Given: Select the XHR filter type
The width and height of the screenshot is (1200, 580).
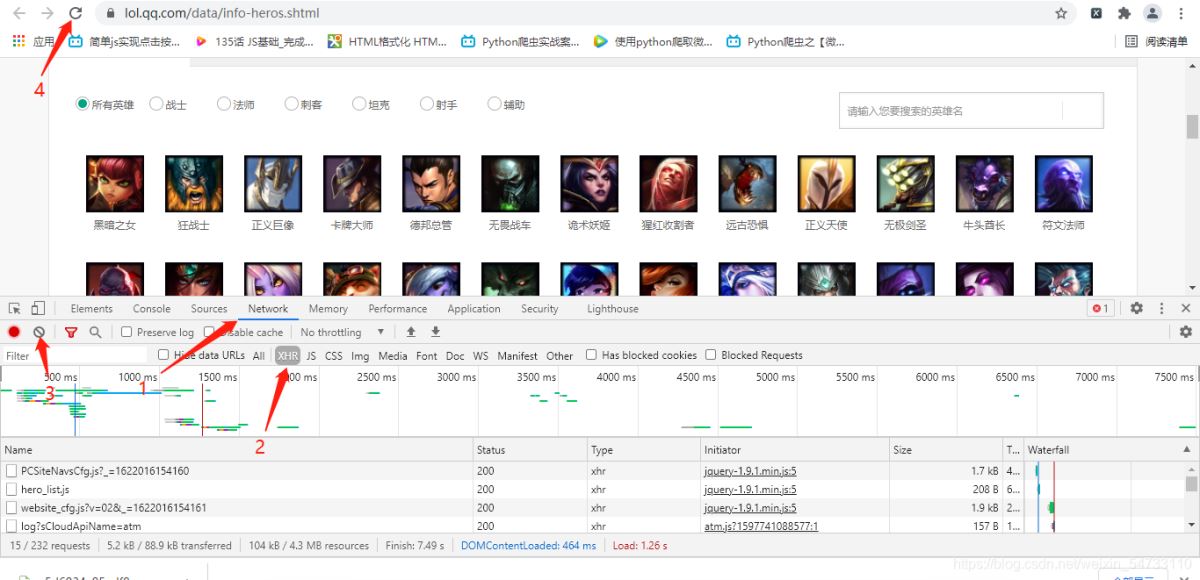Looking at the screenshot, I should point(288,355).
